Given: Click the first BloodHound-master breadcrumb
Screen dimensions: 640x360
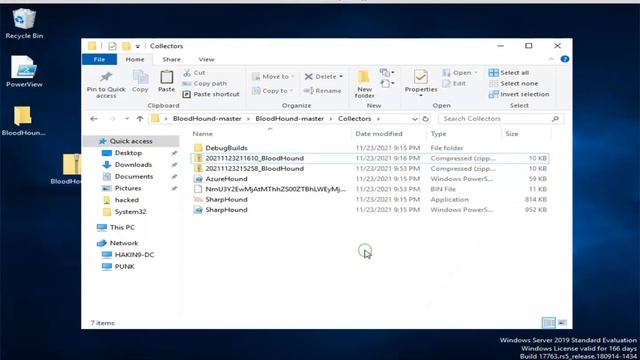Looking at the screenshot, I should tap(207, 119).
